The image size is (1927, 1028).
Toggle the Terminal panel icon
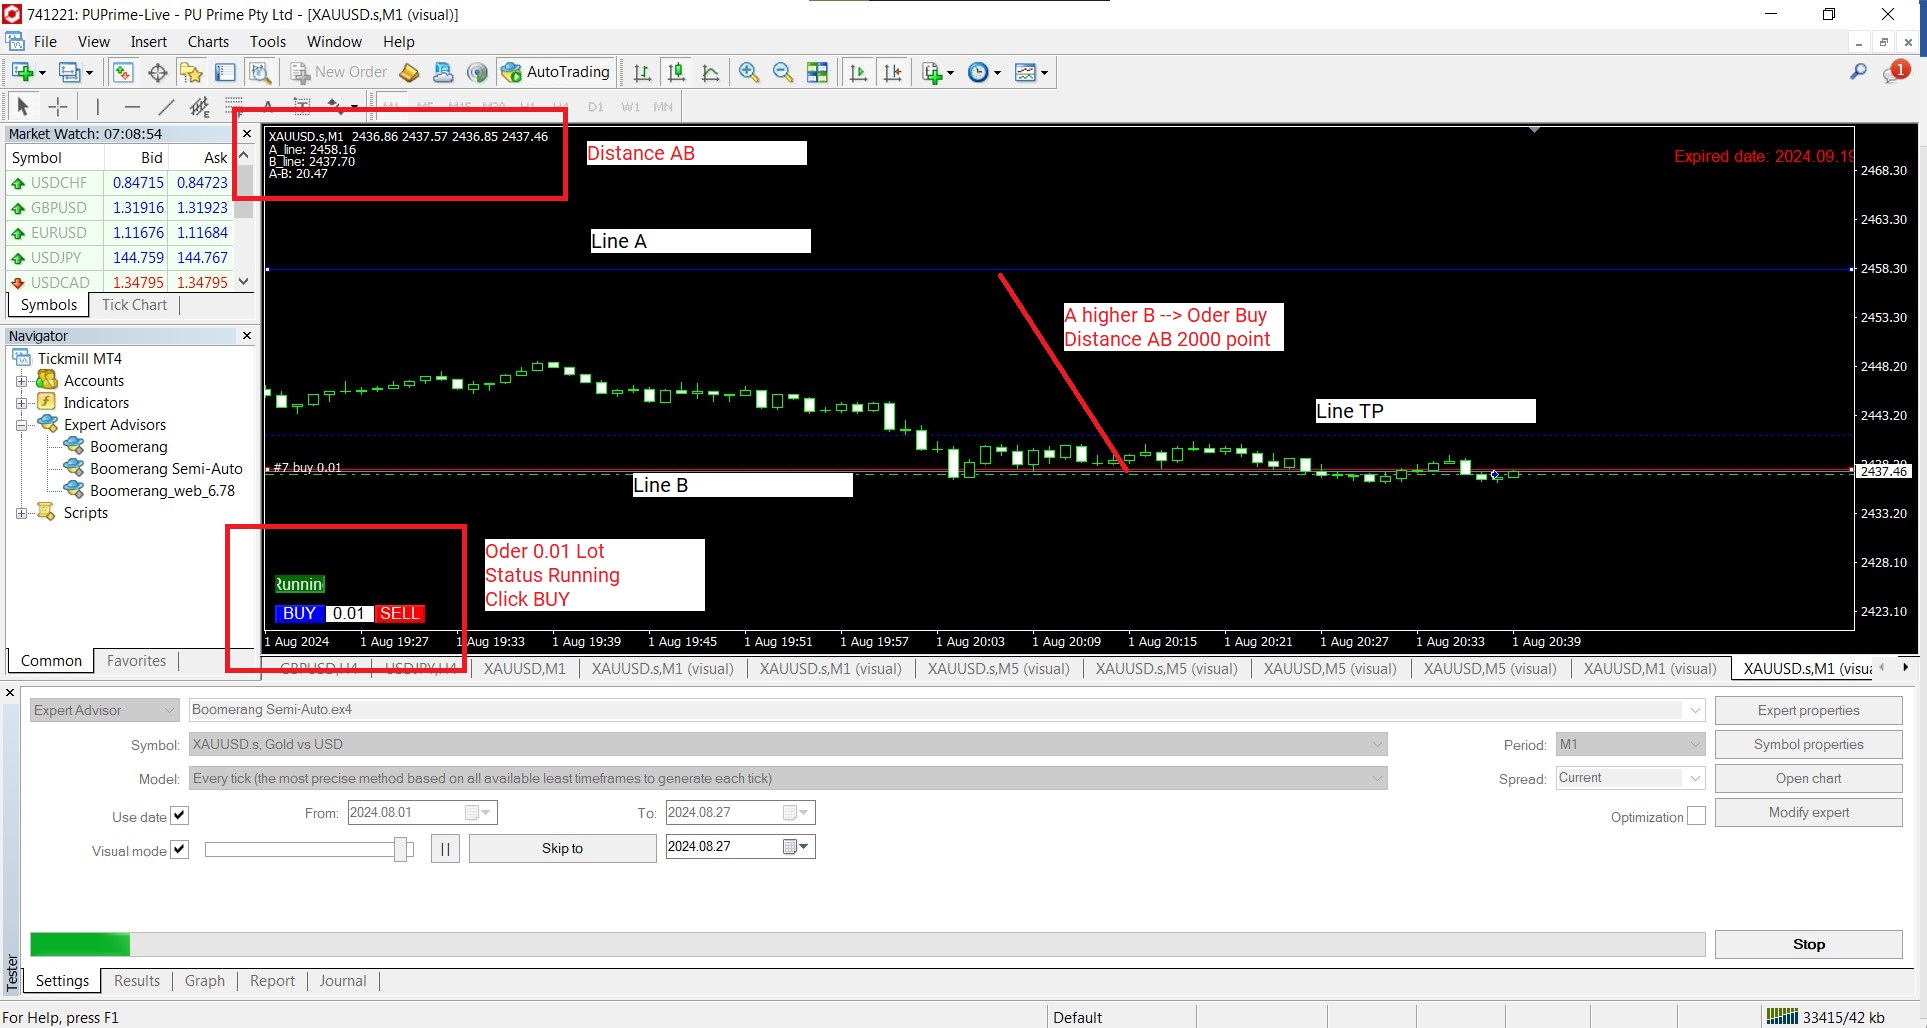225,72
